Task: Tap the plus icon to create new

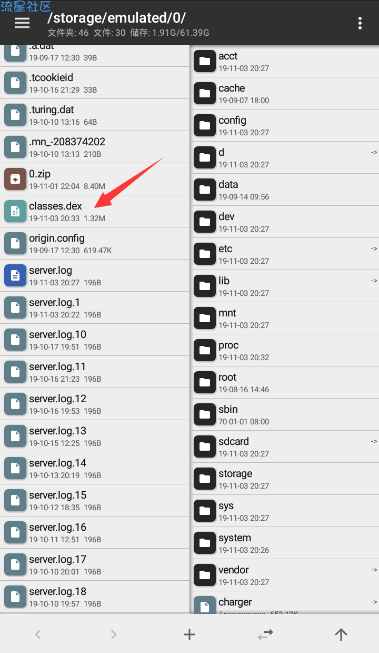Action: click(x=190, y=634)
